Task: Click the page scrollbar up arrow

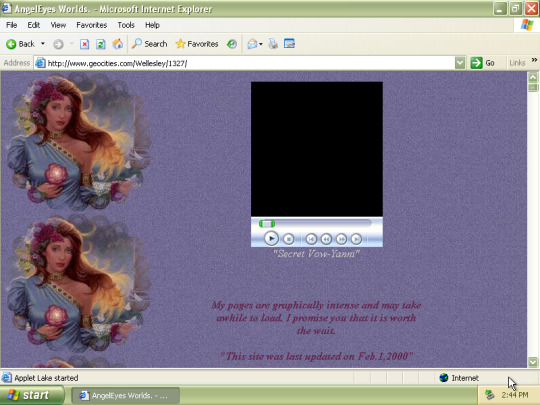Action: [x=533, y=77]
